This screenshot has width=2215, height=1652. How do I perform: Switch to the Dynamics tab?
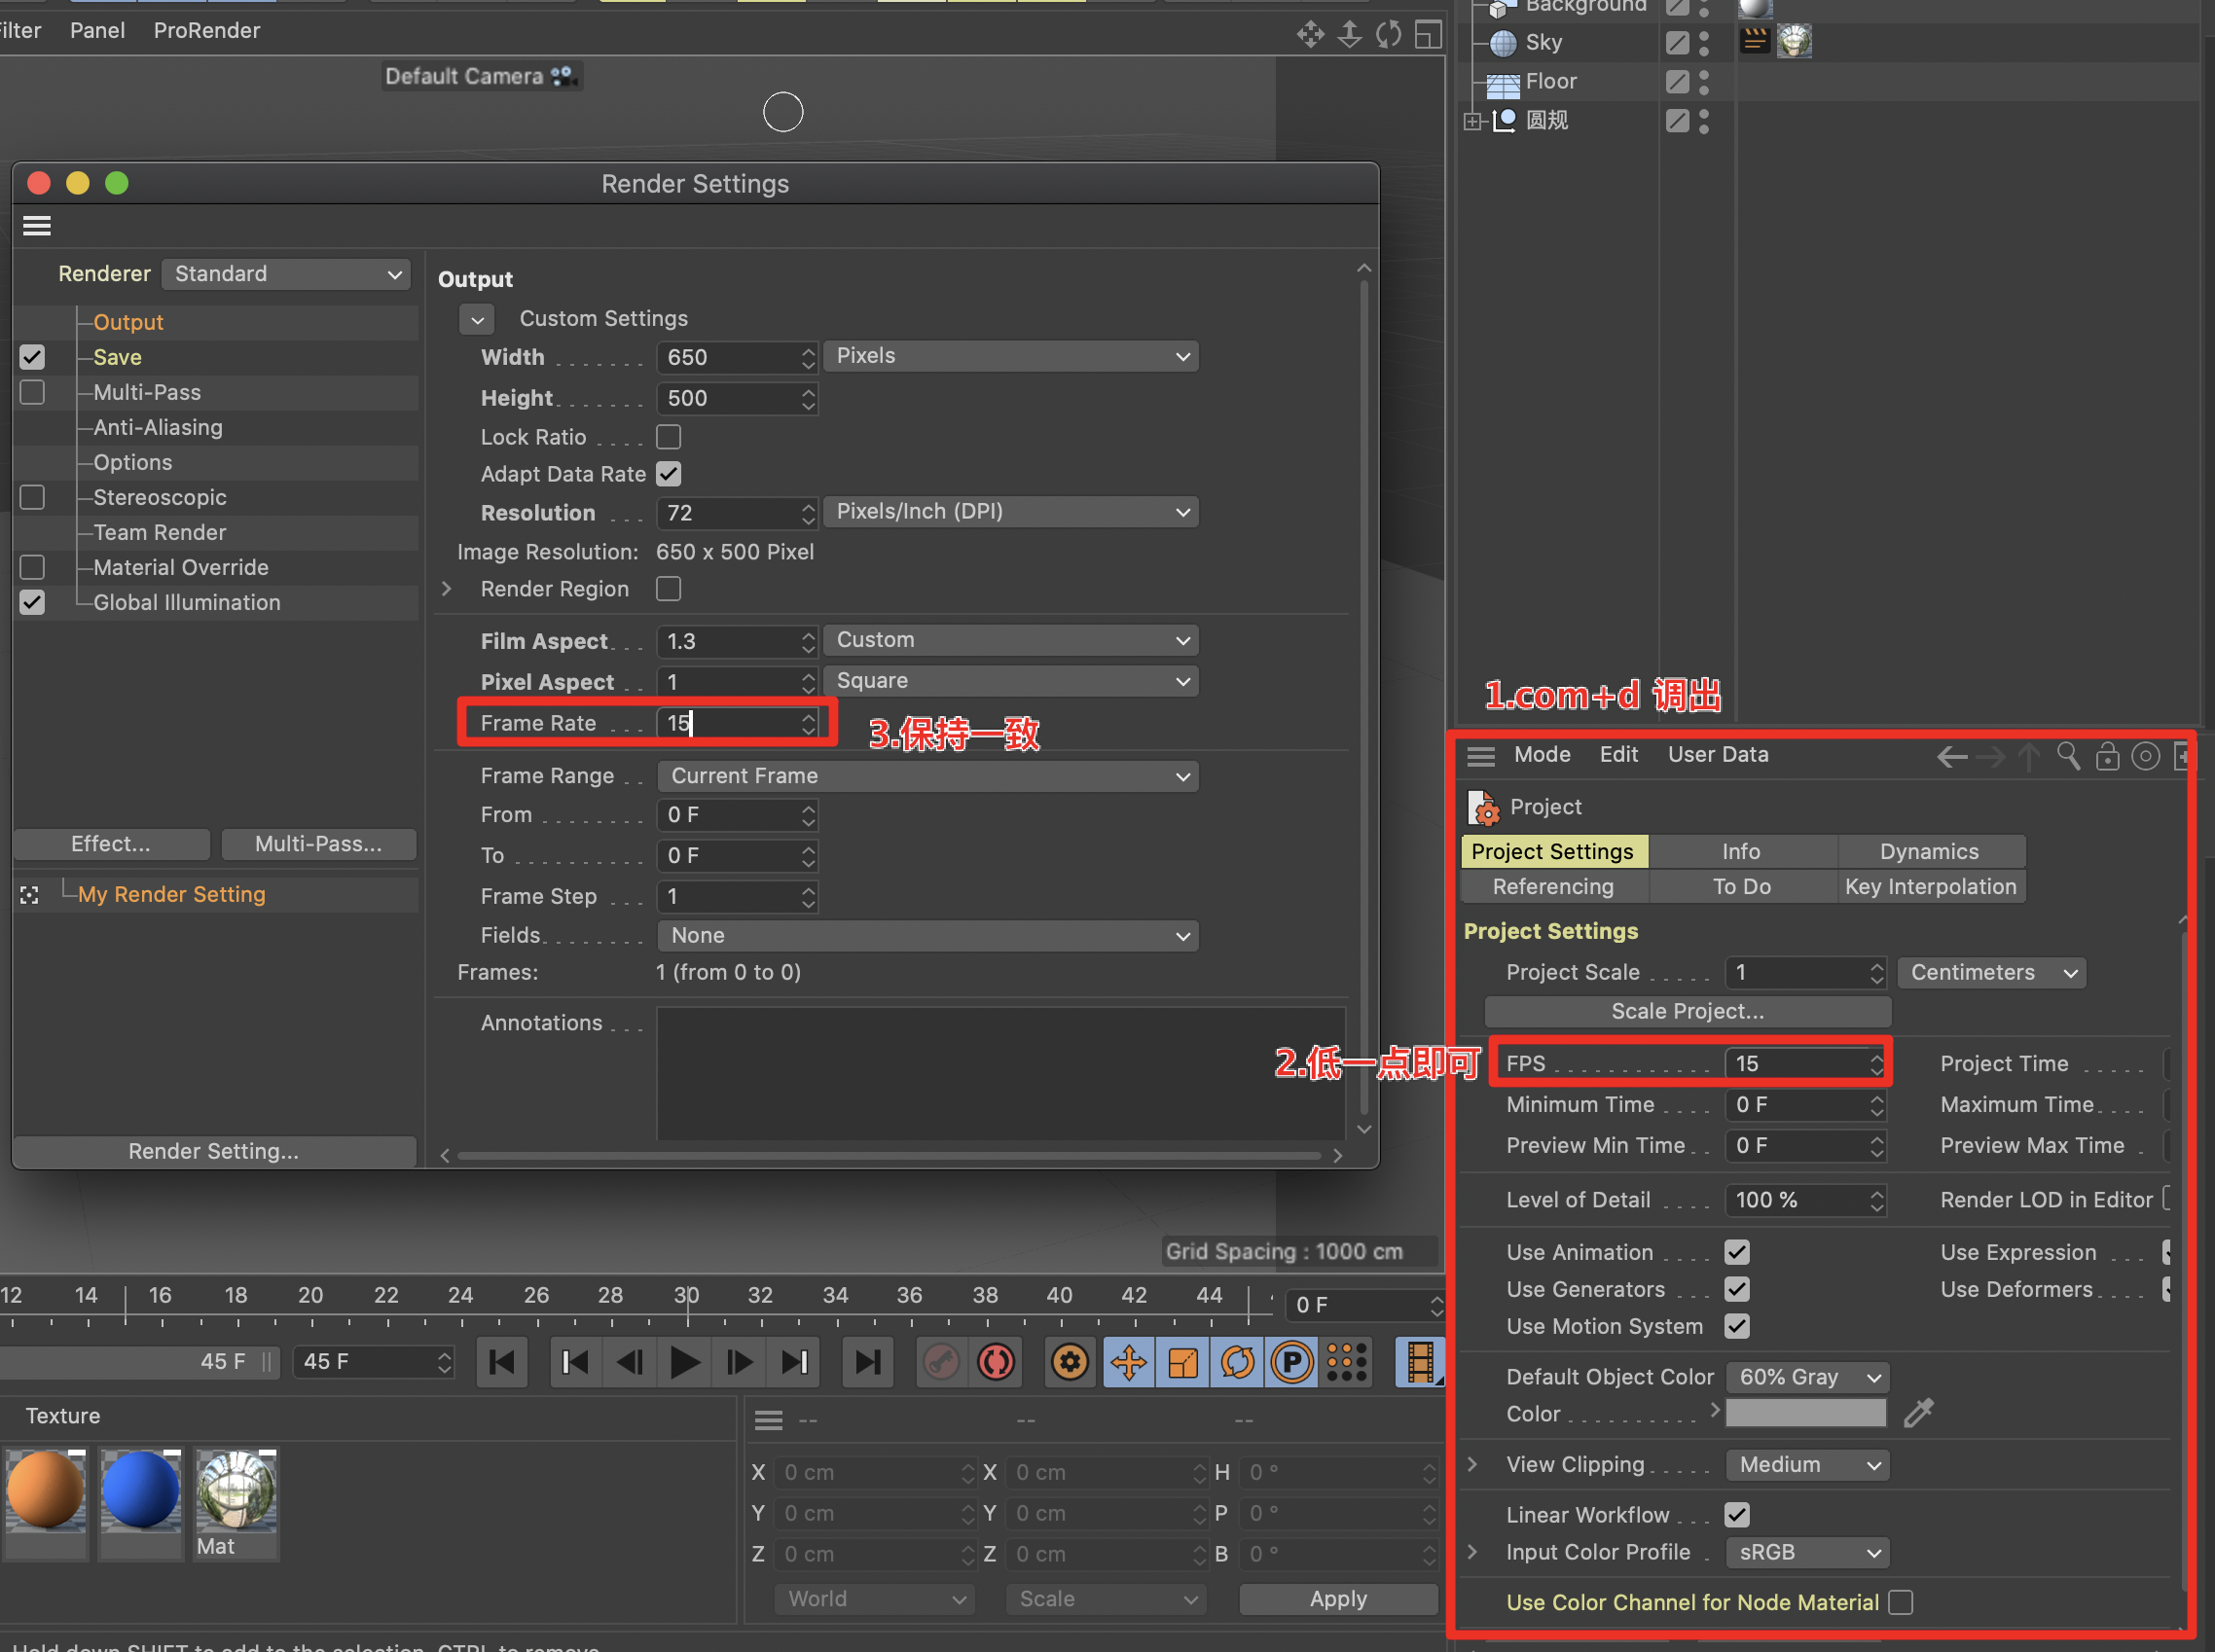1928,851
